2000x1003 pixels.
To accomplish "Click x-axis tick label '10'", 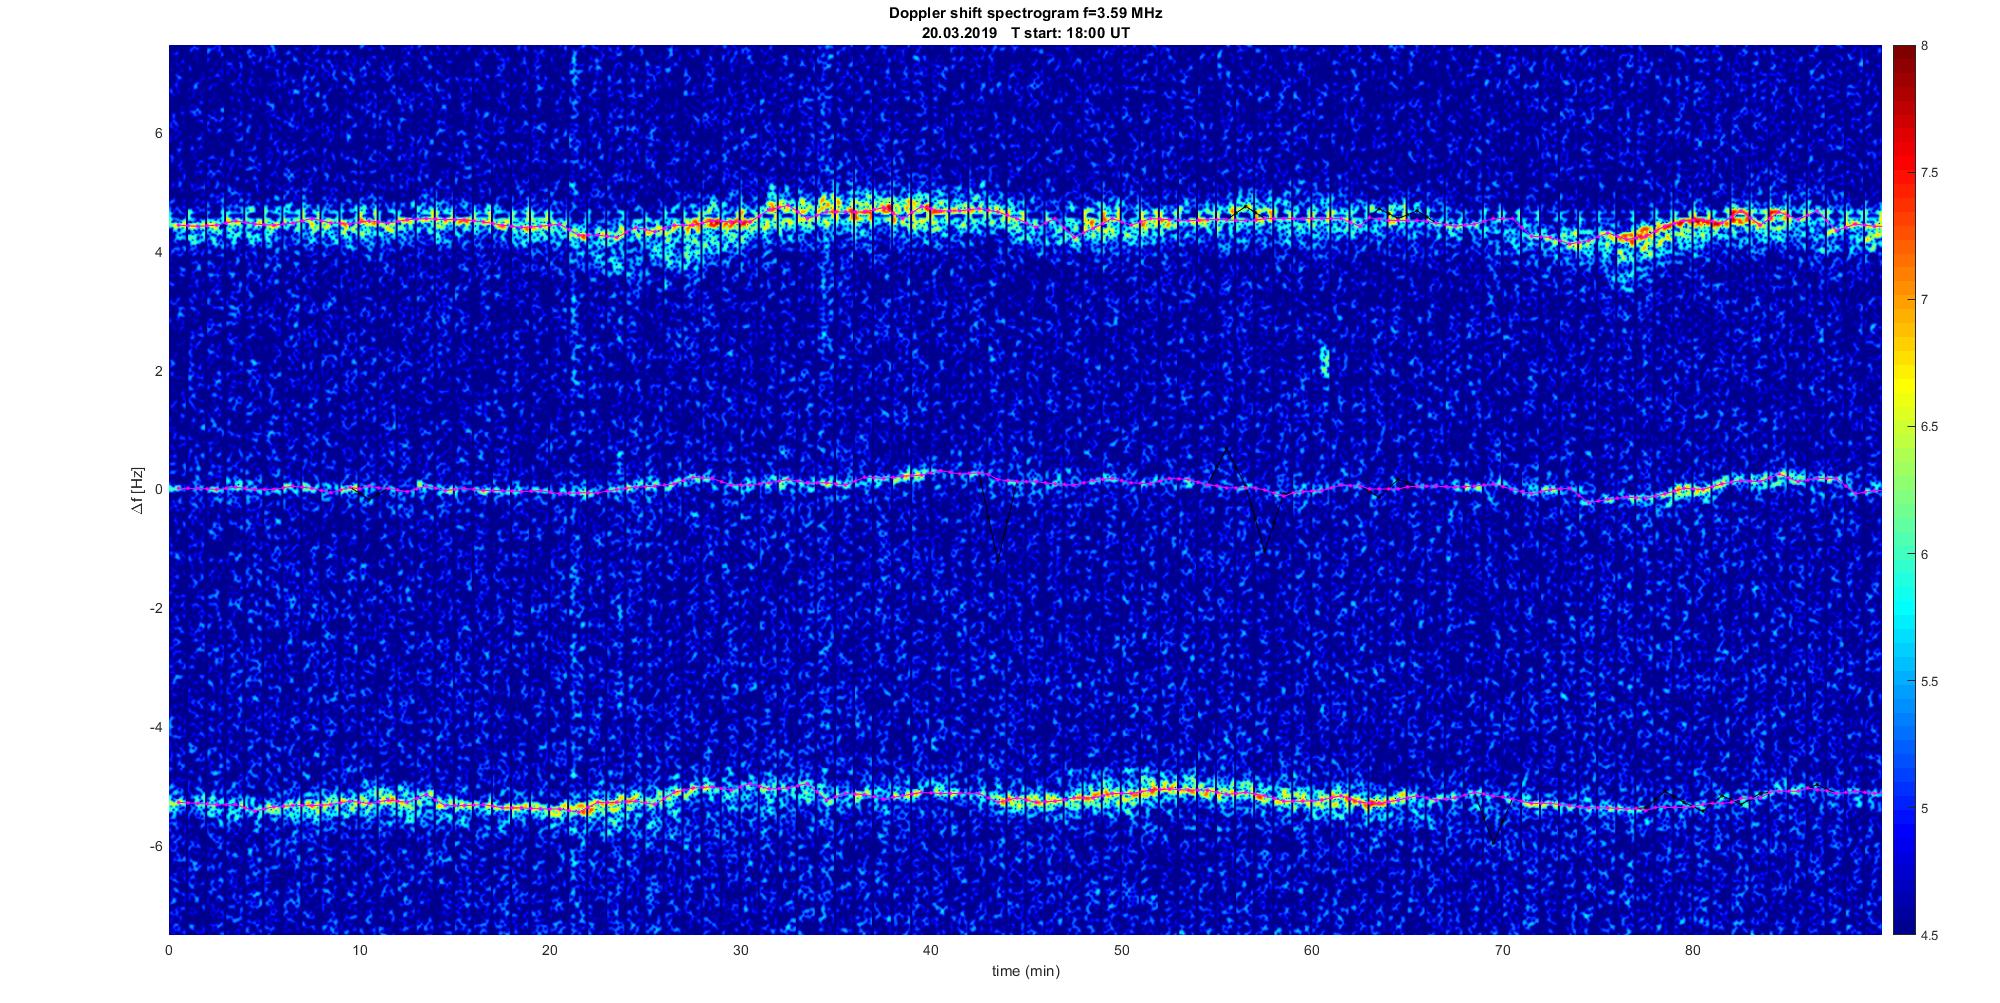I will [x=360, y=950].
